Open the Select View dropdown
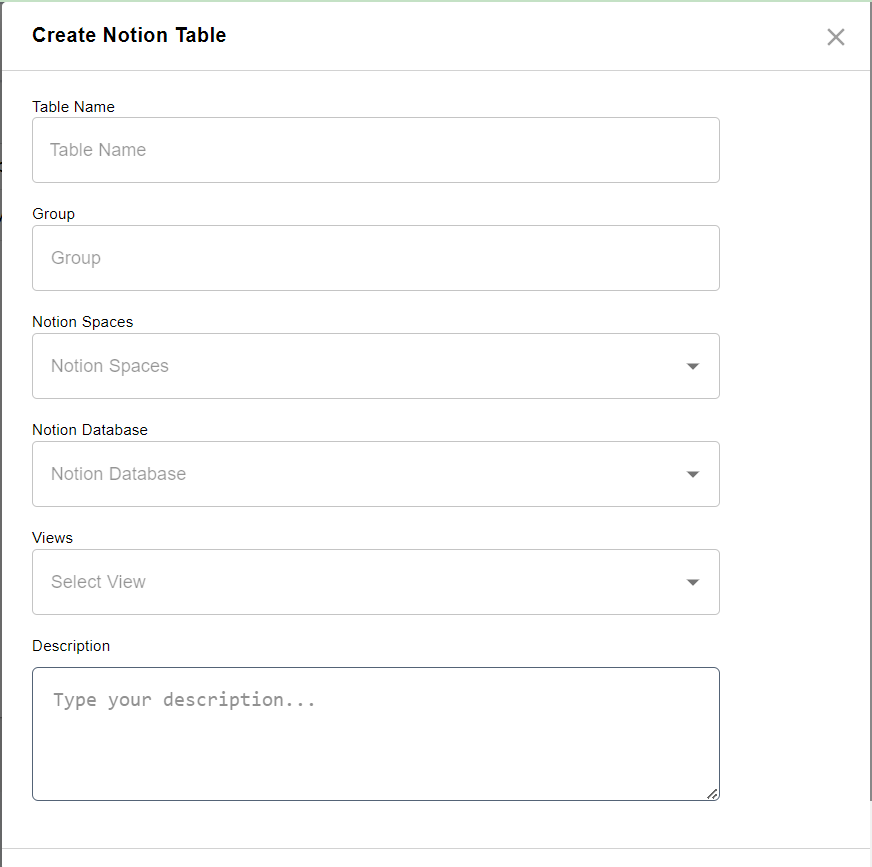 click(375, 582)
